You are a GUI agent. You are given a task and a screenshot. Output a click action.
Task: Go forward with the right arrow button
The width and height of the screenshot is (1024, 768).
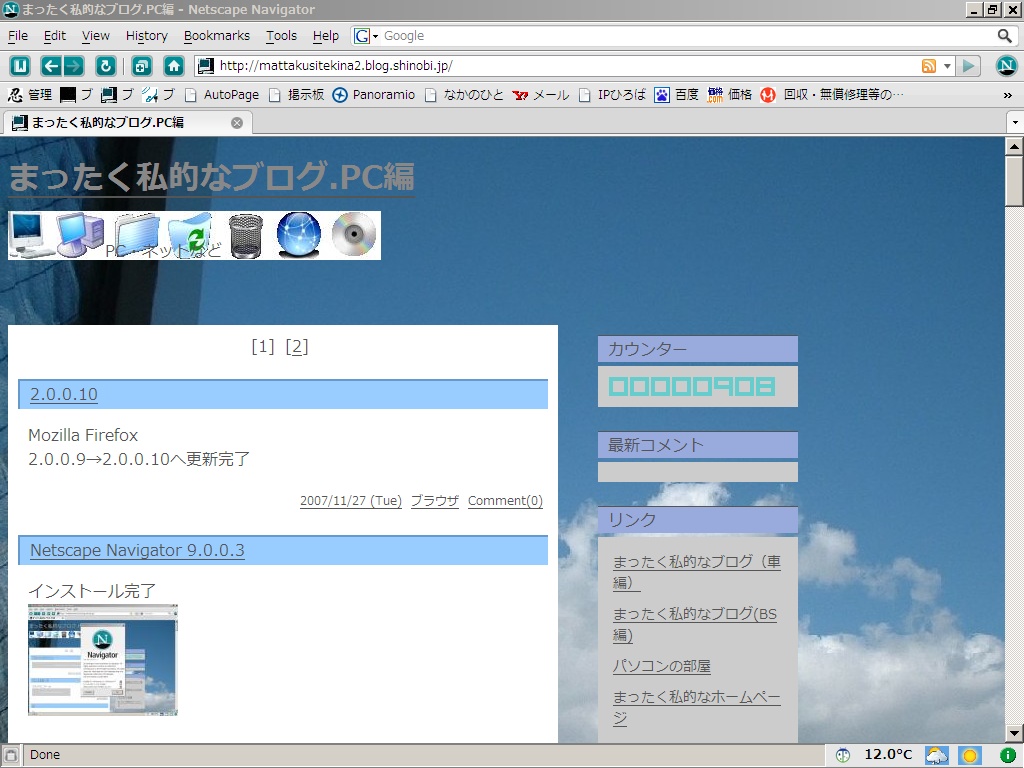73,66
